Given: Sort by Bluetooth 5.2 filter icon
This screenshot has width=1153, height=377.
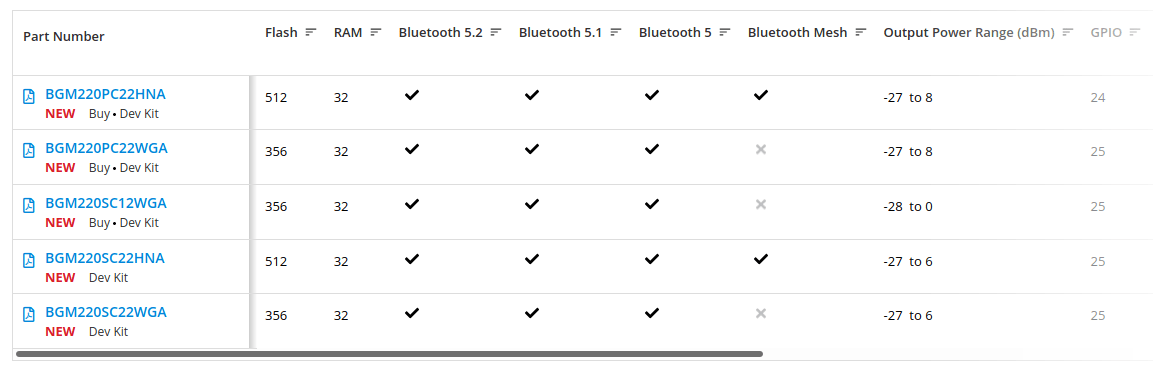Looking at the screenshot, I should coord(496,32).
